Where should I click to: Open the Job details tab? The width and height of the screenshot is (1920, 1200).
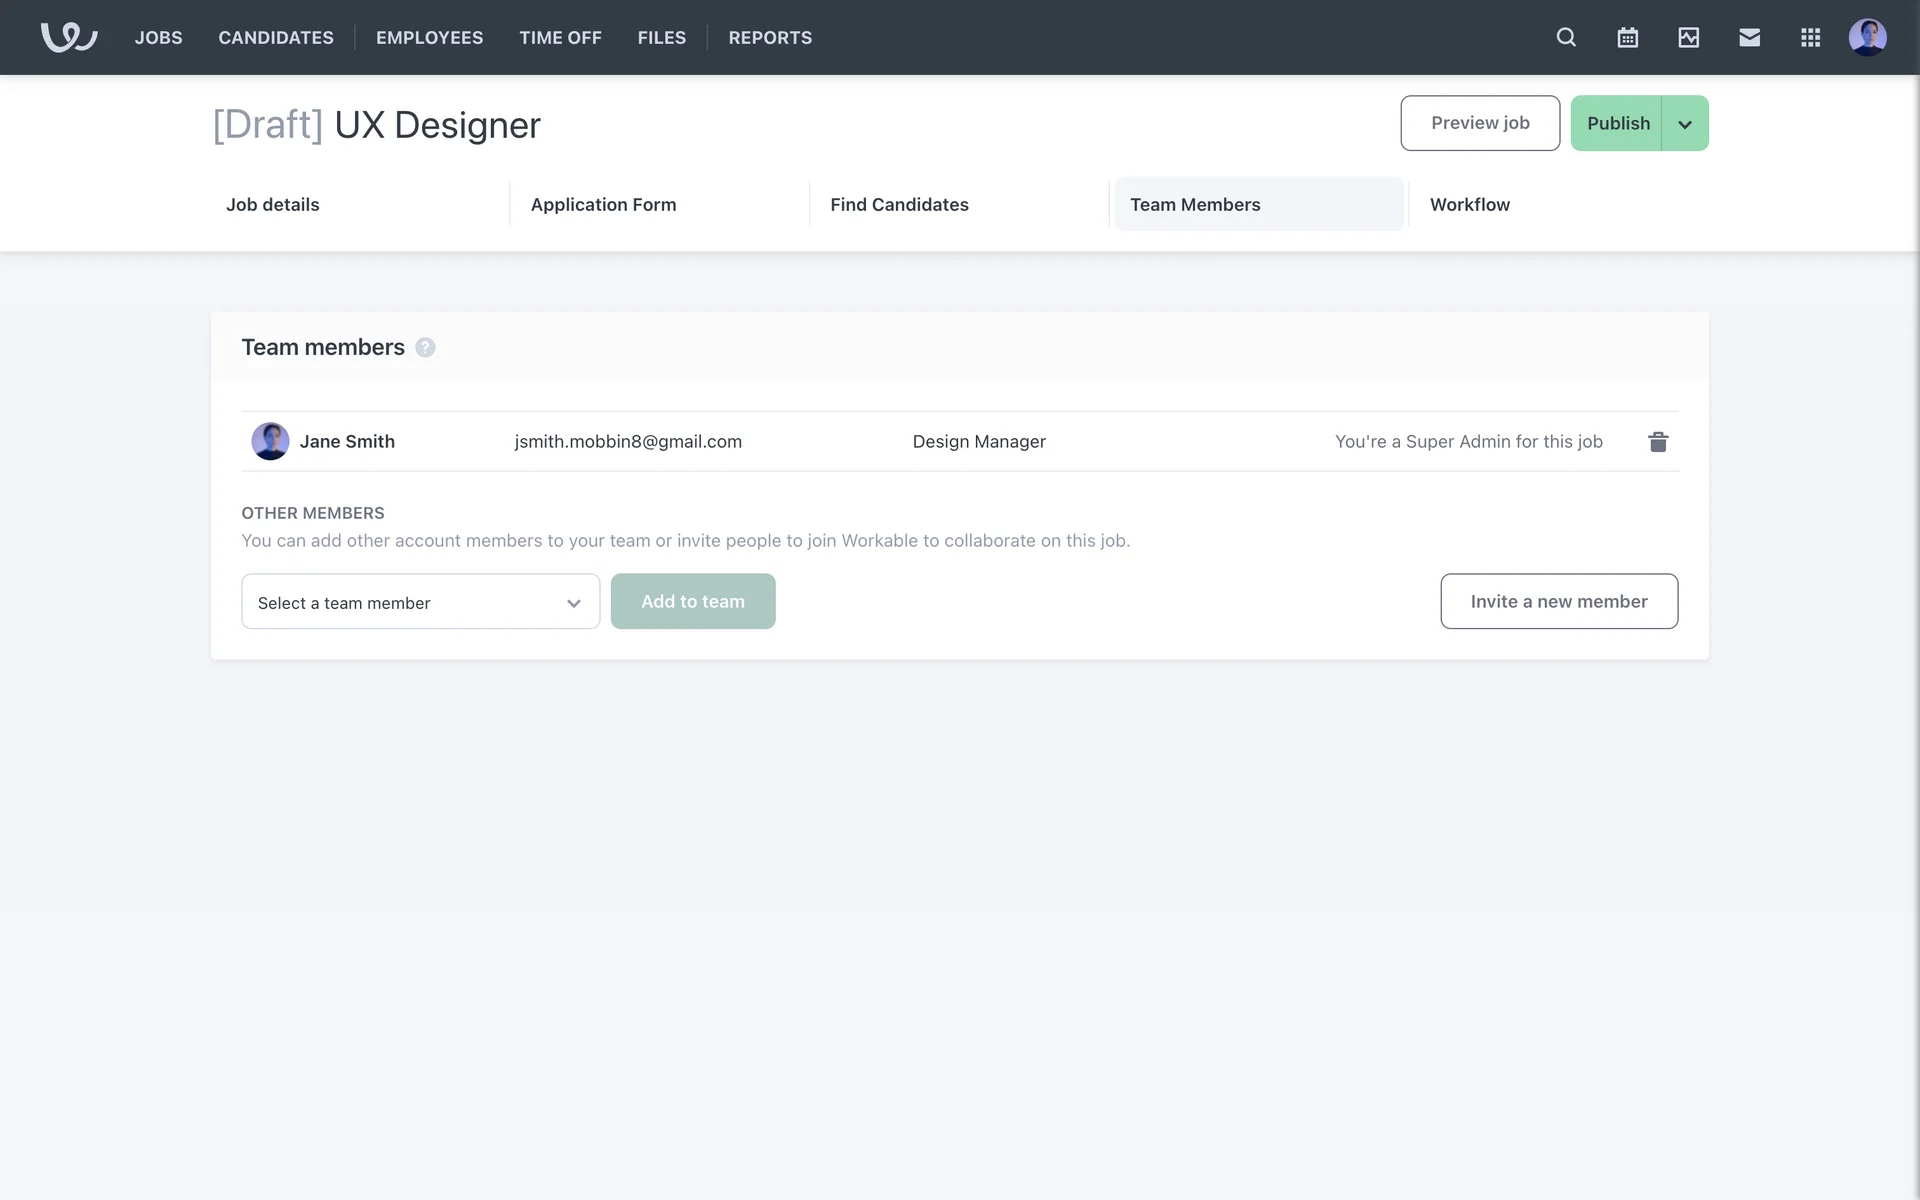point(272,204)
